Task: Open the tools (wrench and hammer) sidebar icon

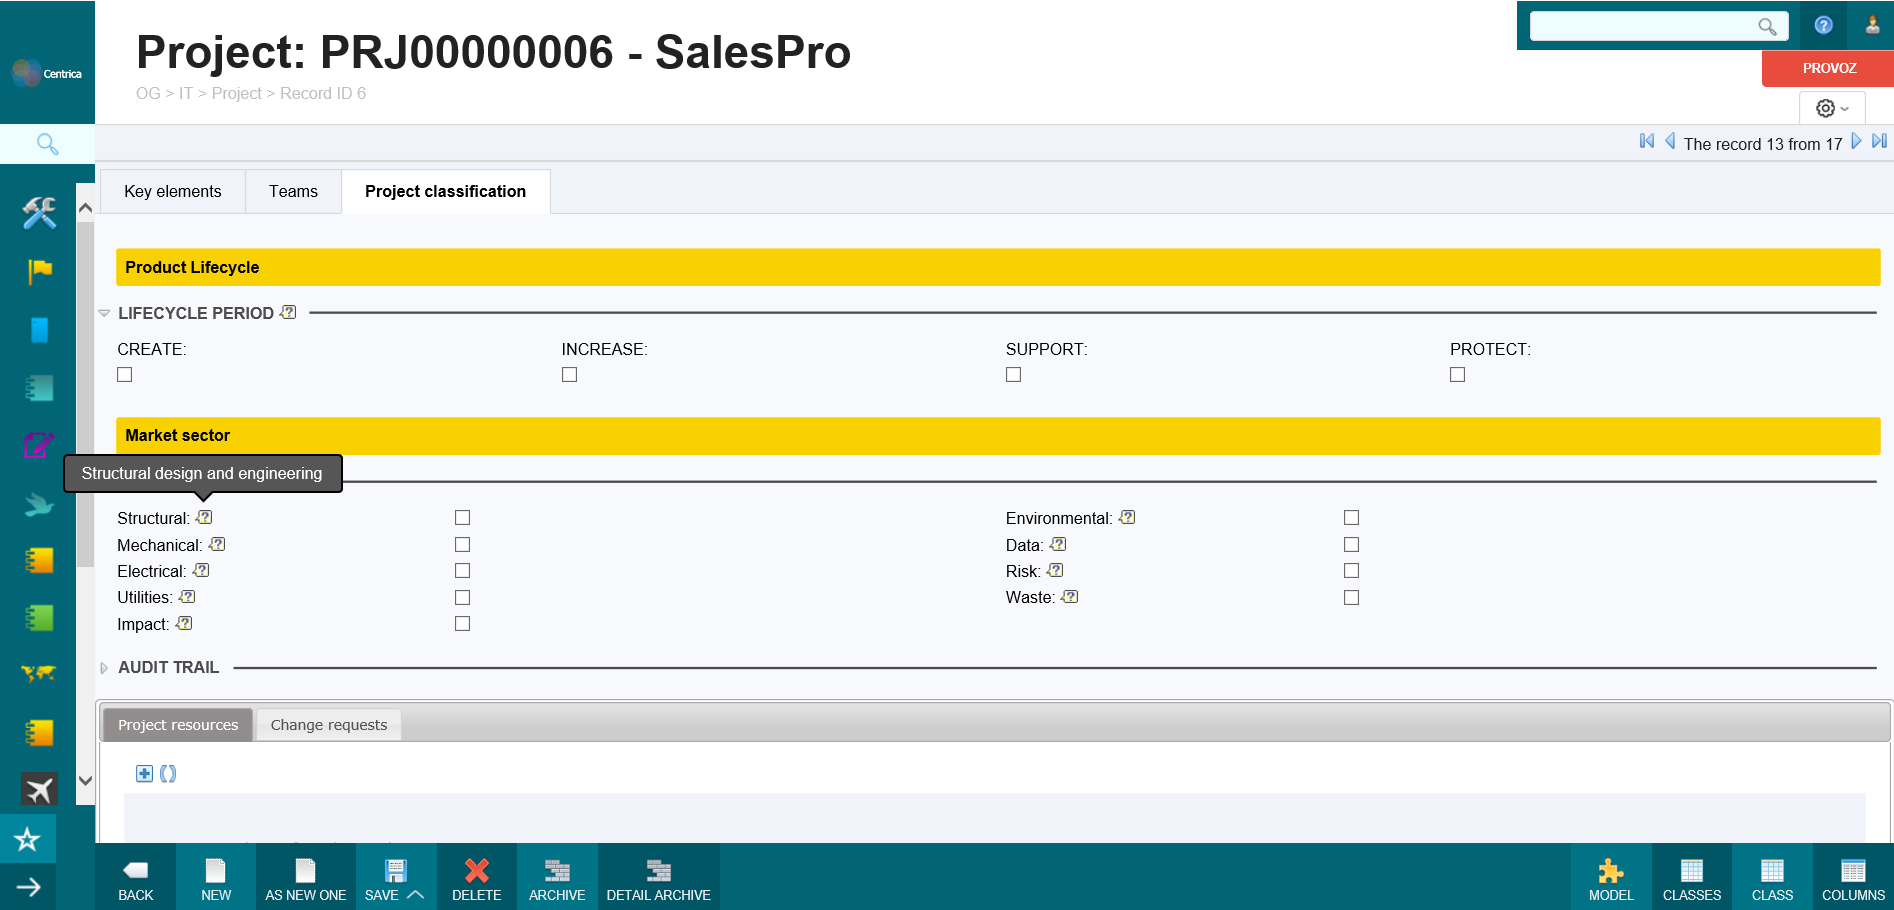Action: click(39, 212)
